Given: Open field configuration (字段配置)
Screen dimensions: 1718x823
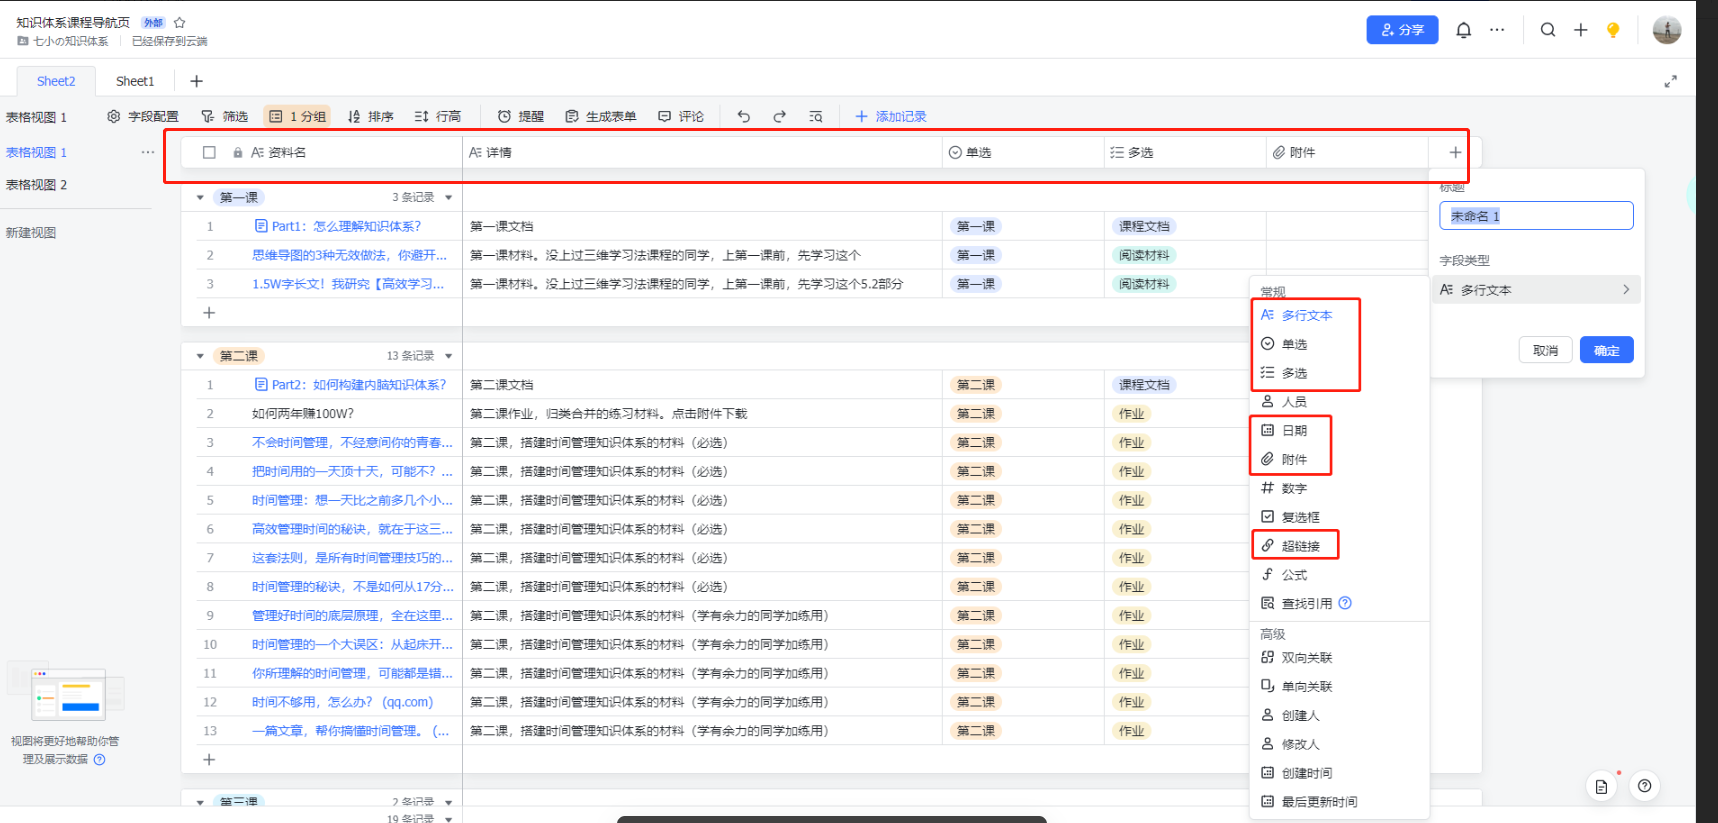Looking at the screenshot, I should click(142, 116).
